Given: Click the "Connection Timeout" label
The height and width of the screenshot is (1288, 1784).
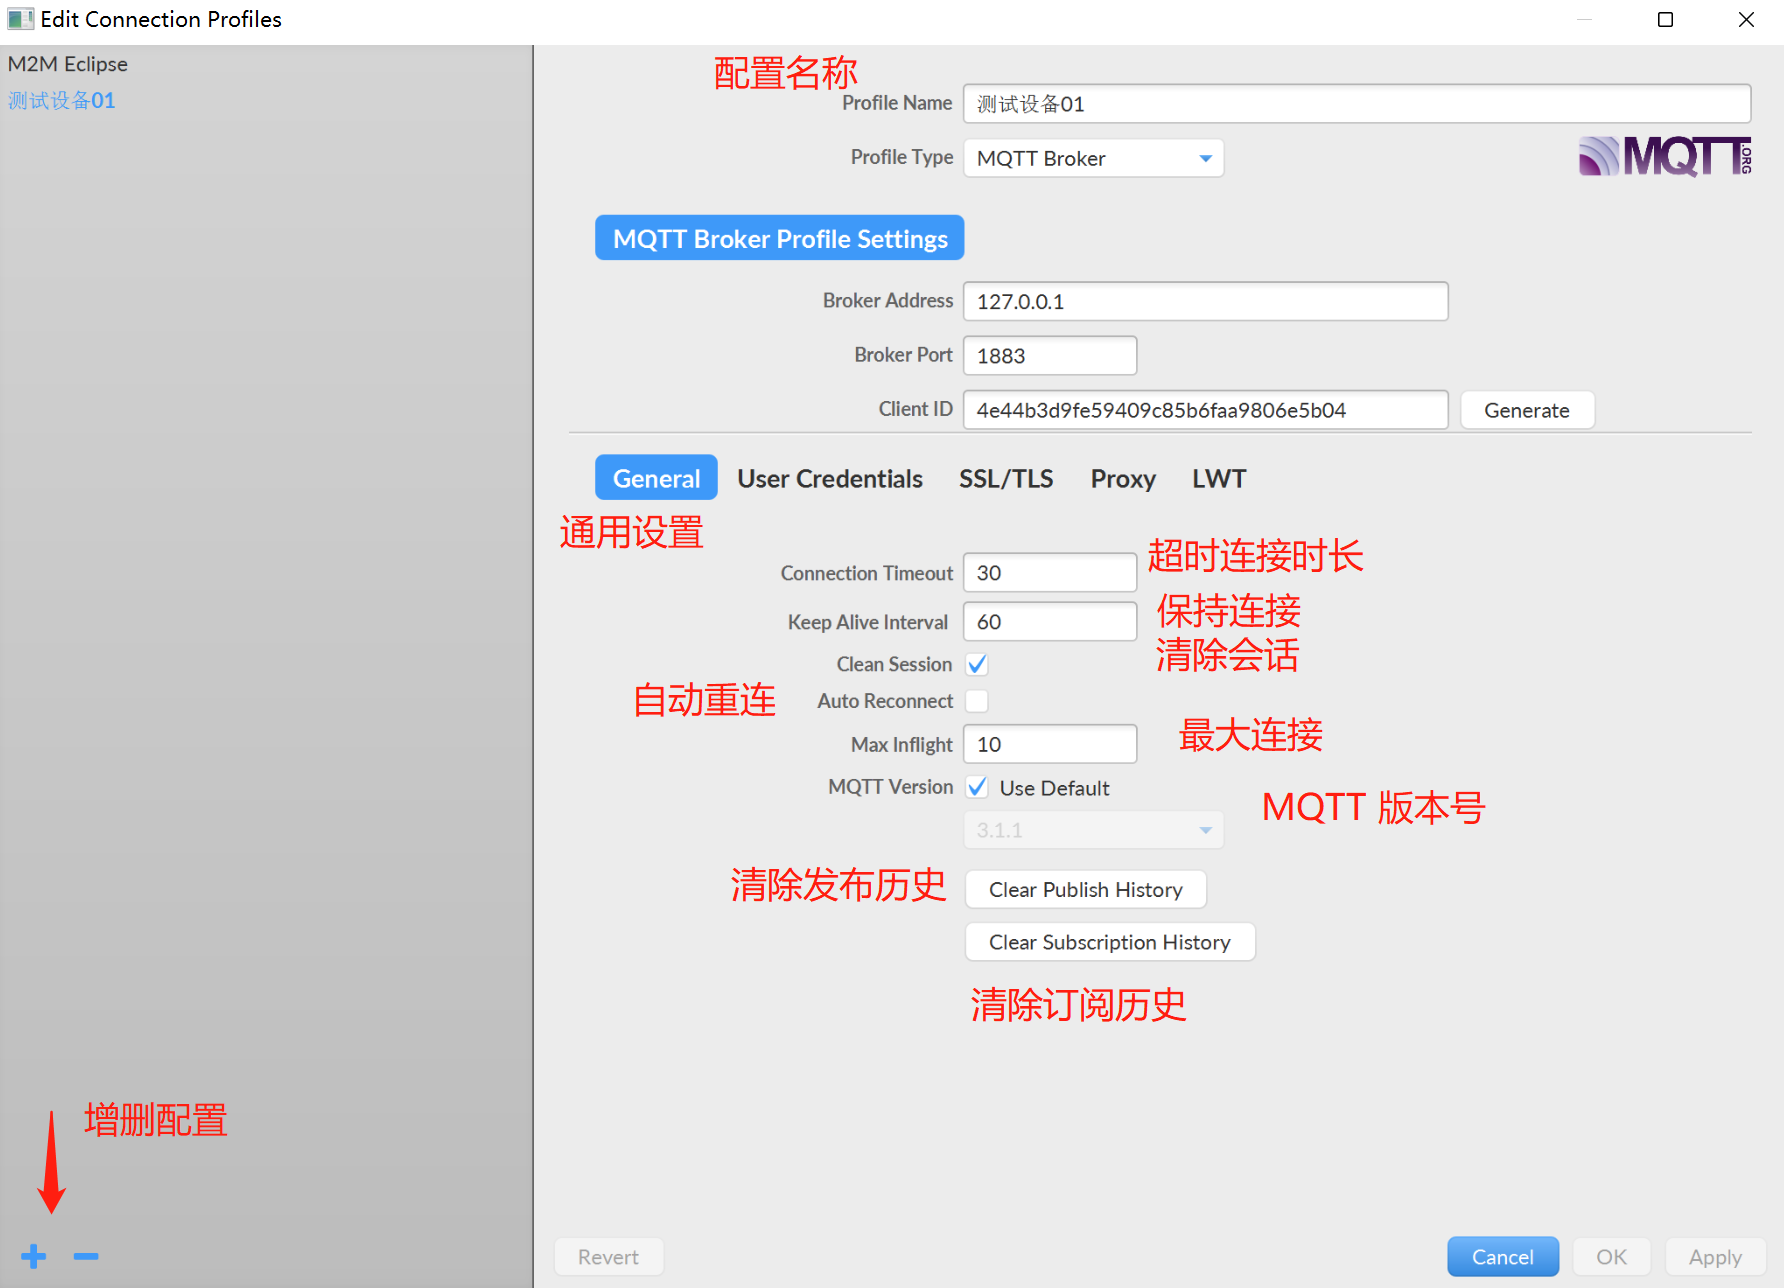Looking at the screenshot, I should click(x=867, y=573).
